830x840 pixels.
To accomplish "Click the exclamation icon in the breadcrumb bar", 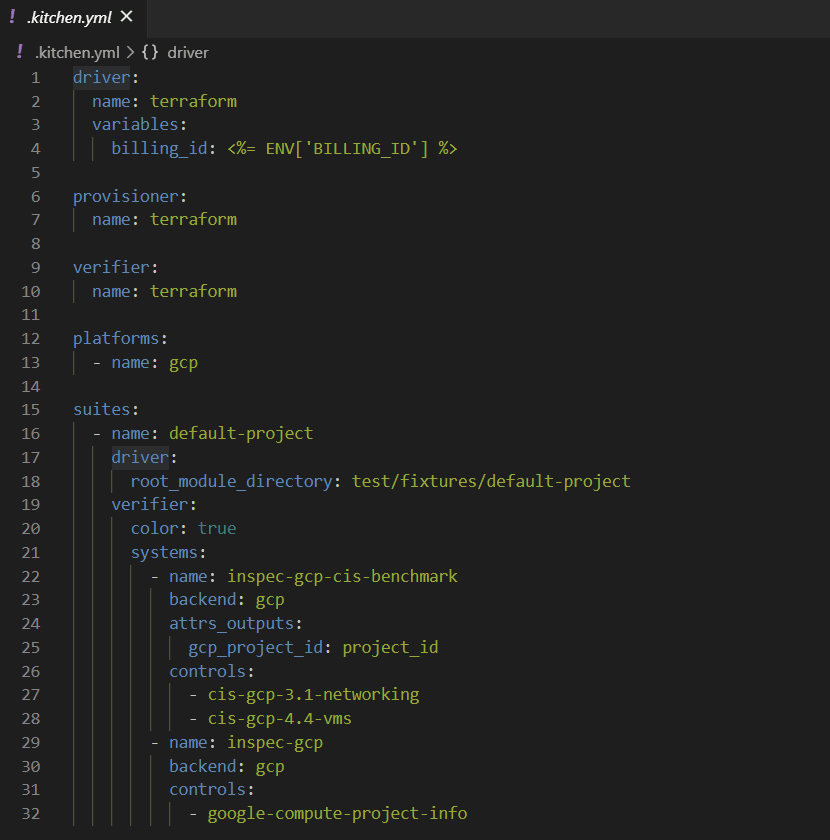I will point(18,52).
